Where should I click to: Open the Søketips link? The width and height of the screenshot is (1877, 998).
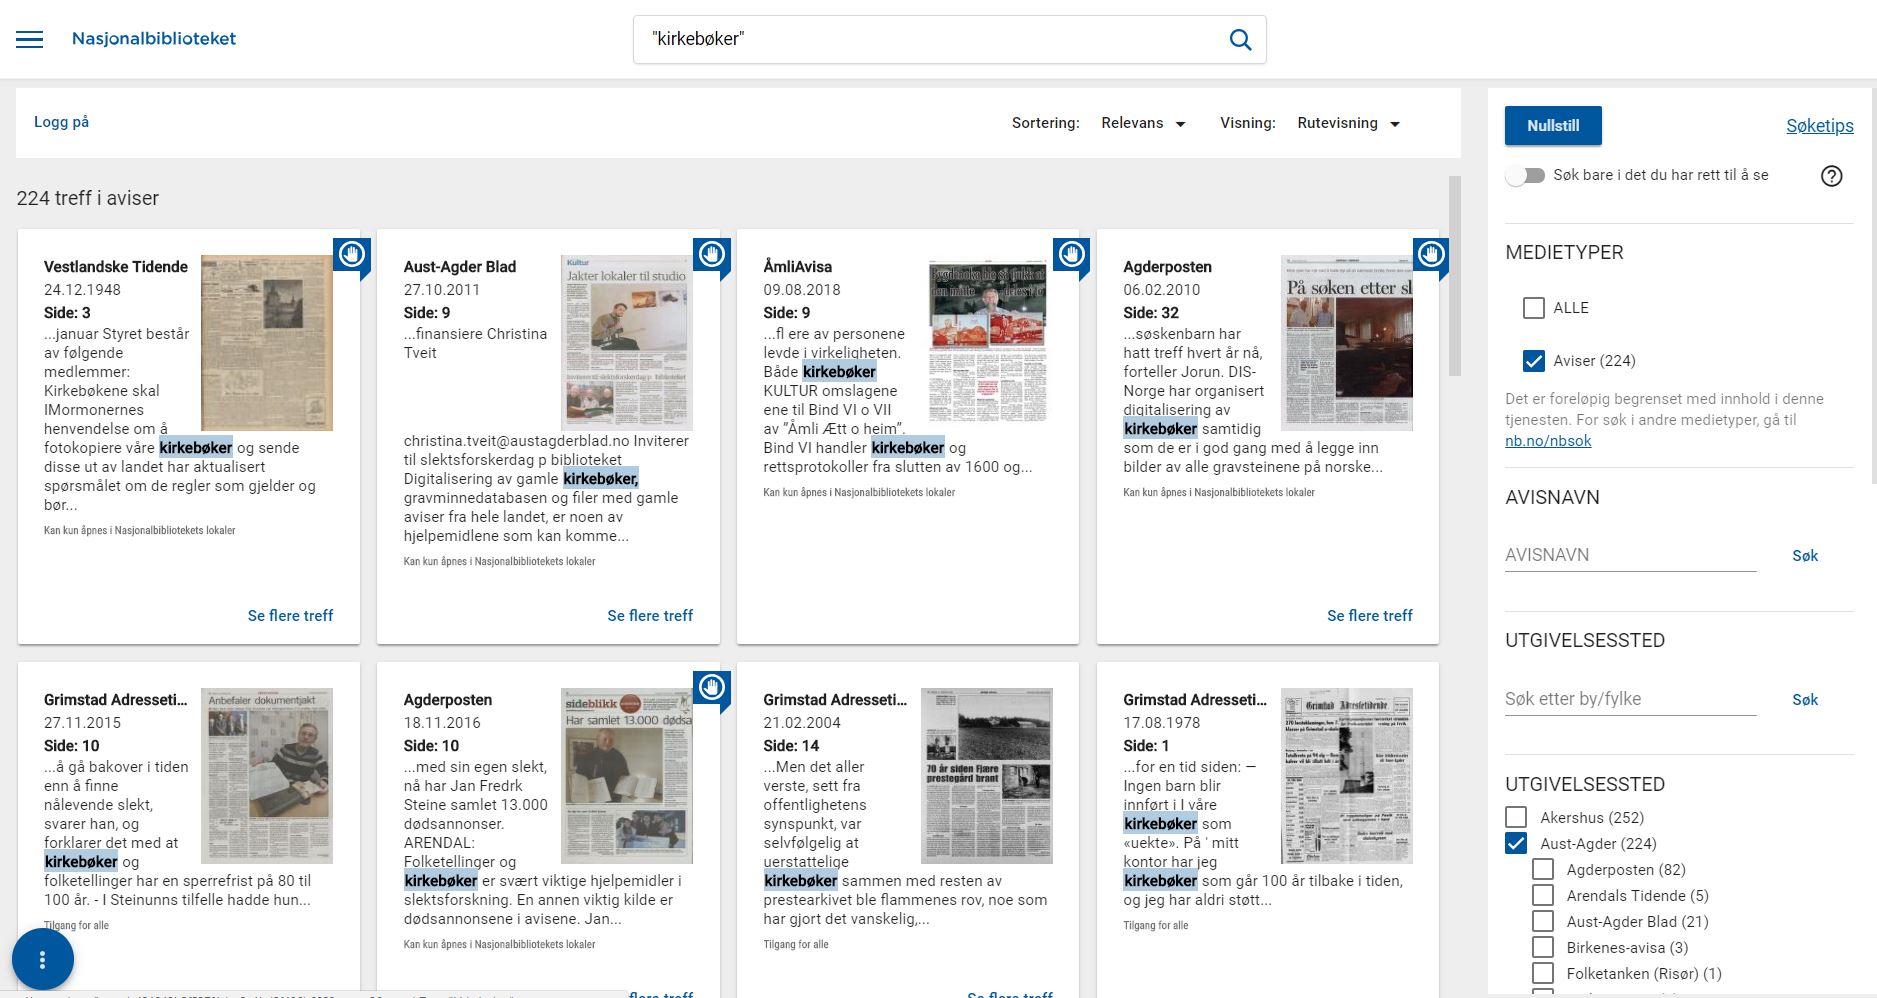point(1819,126)
